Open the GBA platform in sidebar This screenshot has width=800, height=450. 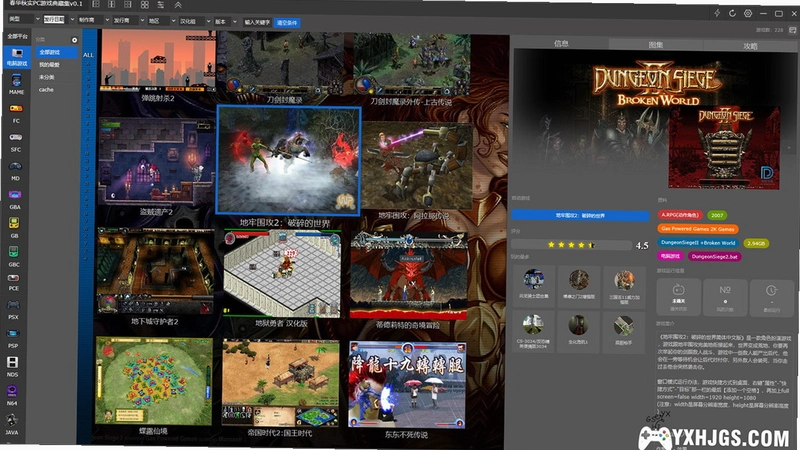(x=15, y=199)
